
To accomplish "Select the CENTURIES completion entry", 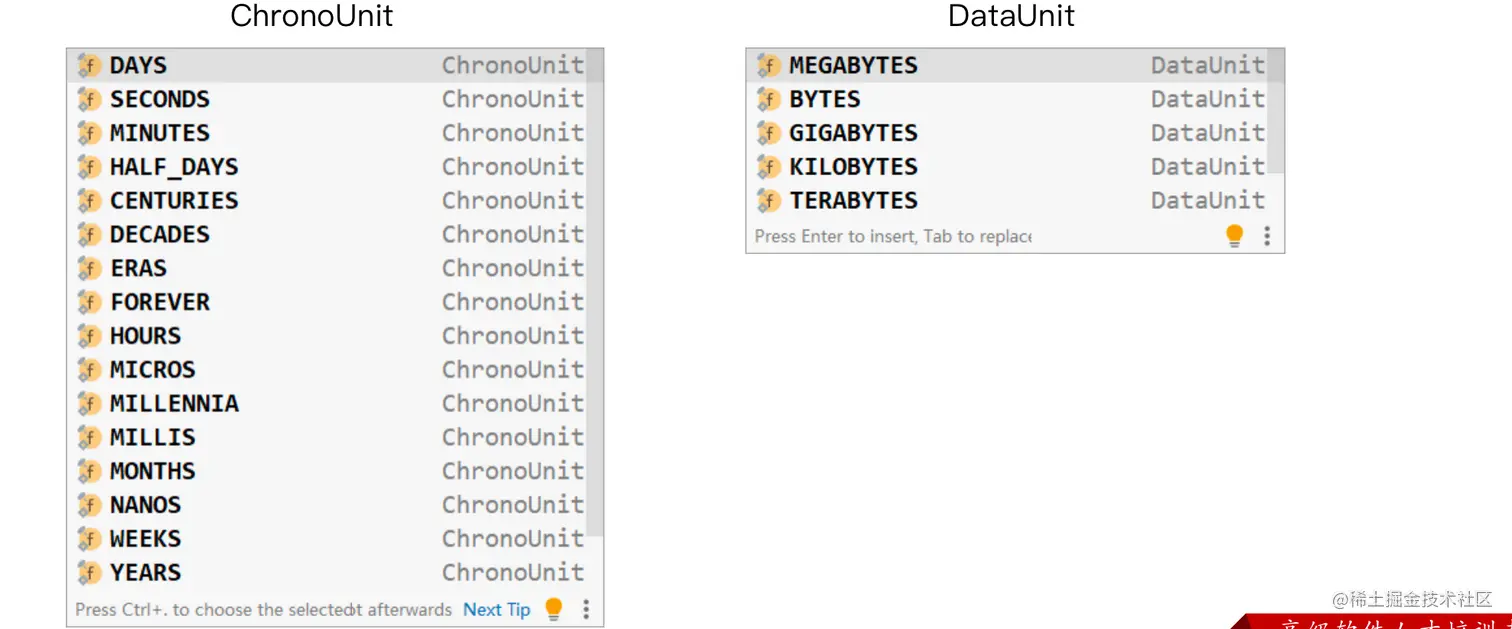I will coord(327,201).
